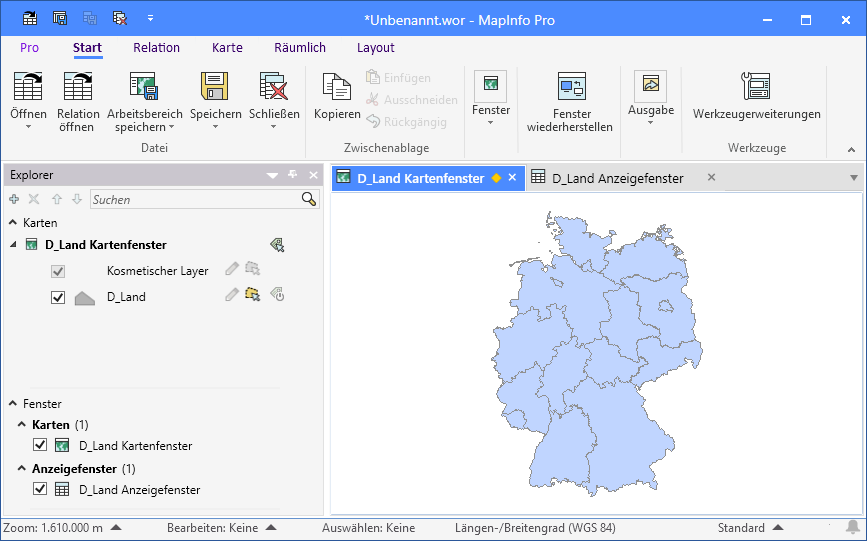
Task: Click first quick access toolbar table icon
Action: [x=30, y=19]
